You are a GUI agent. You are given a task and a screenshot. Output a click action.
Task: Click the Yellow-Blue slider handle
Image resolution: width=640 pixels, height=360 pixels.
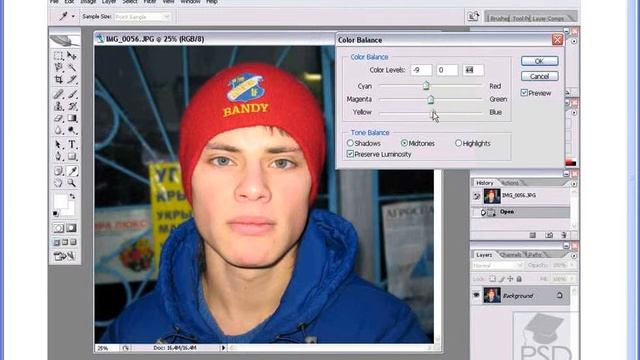[433, 113]
